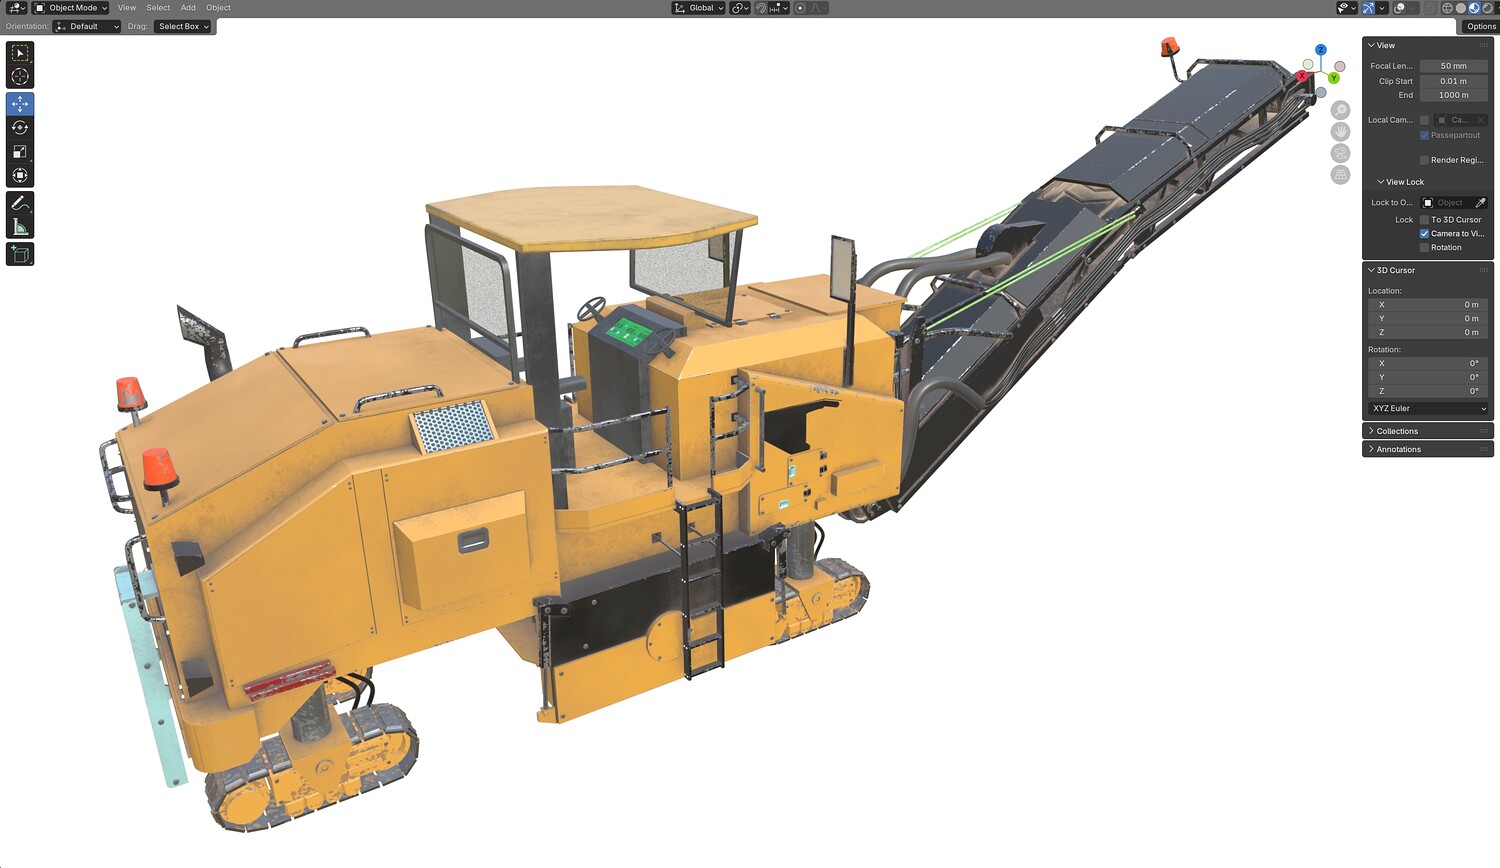Click the Options button
1500x868 pixels.
pos(1481,27)
